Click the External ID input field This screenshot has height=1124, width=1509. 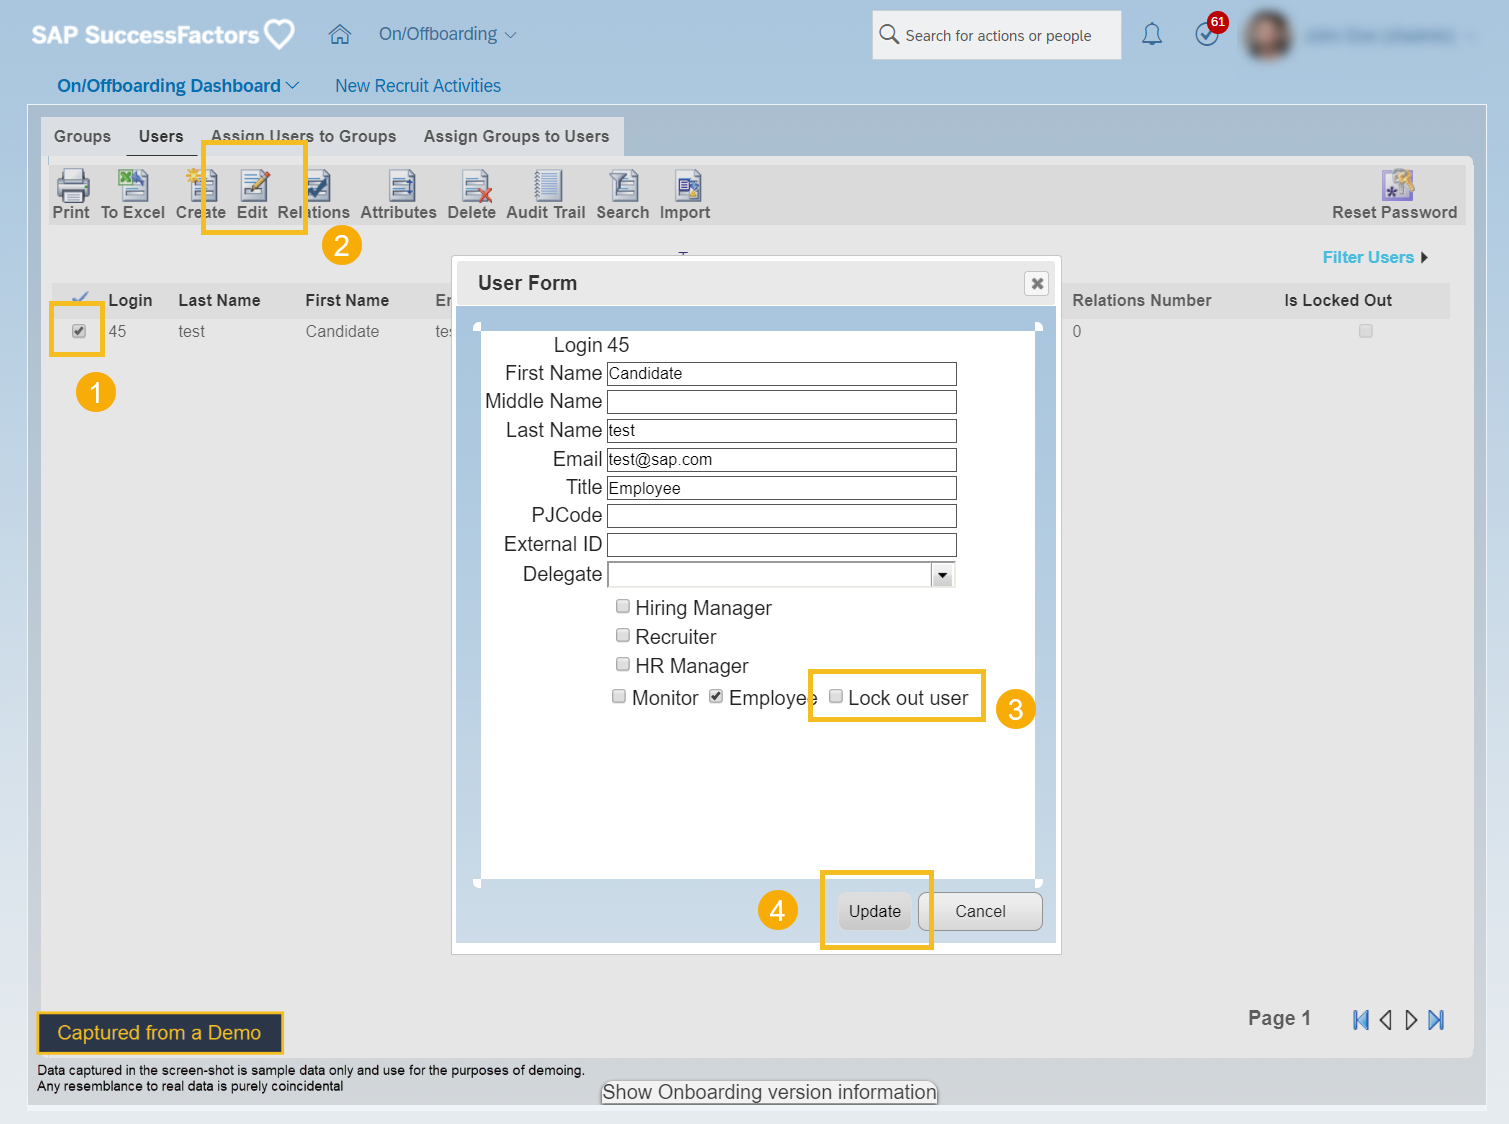(782, 545)
